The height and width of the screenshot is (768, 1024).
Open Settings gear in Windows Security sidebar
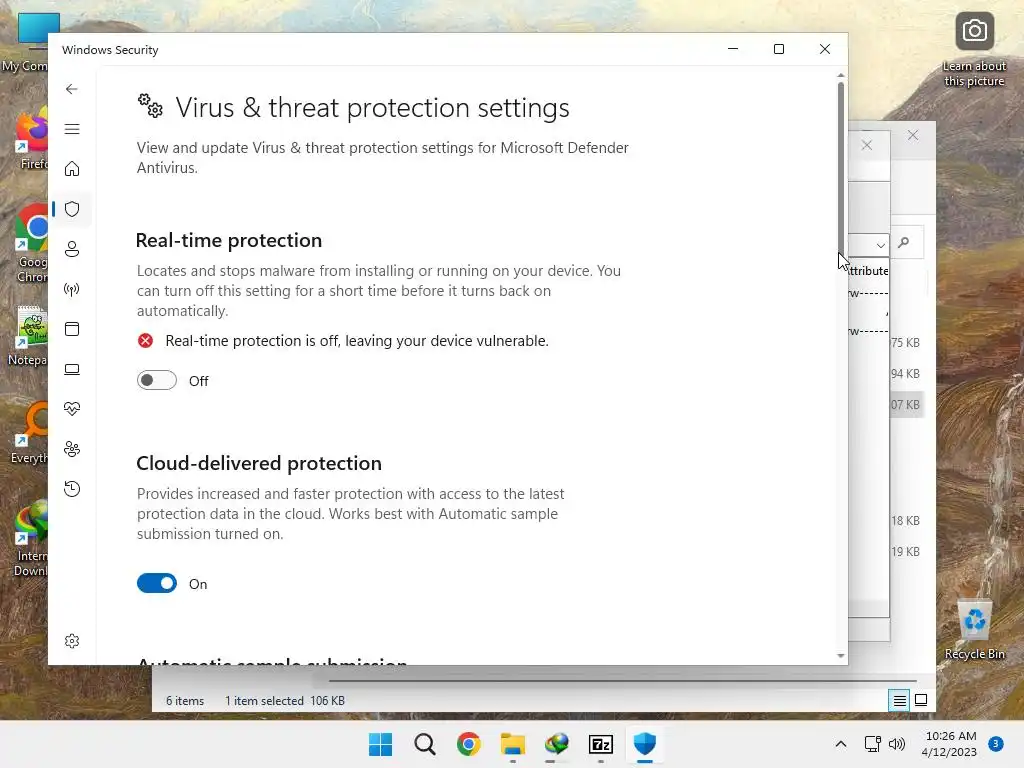point(72,641)
